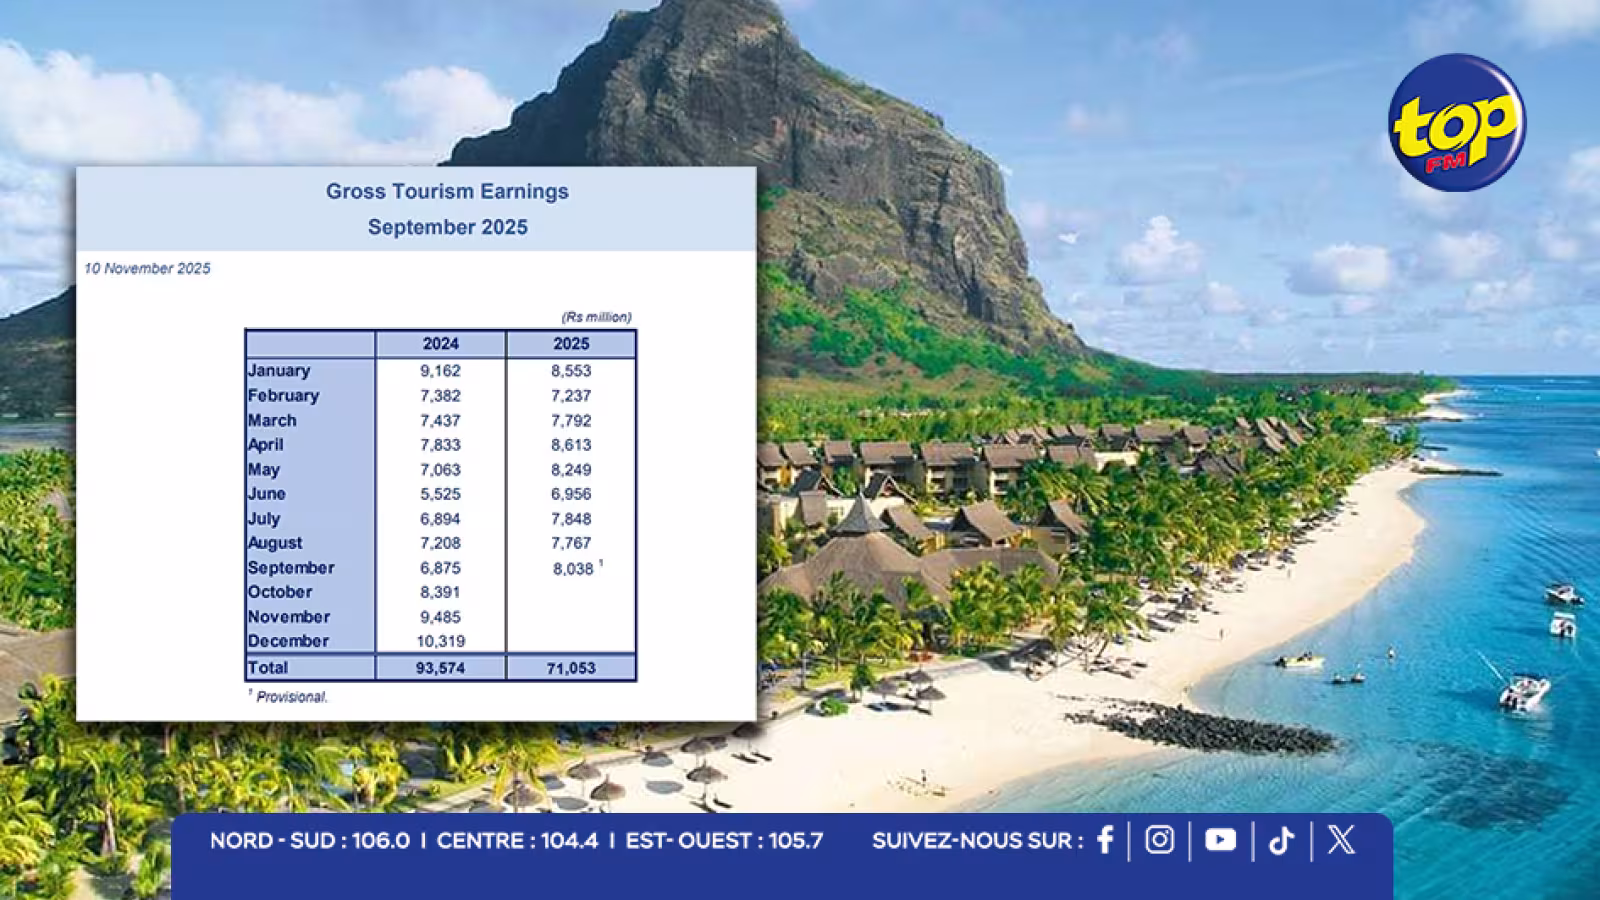Viewport: 1600px width, 900px height.
Task: Click the YouTube icon in the banner
Action: pos(1220,840)
